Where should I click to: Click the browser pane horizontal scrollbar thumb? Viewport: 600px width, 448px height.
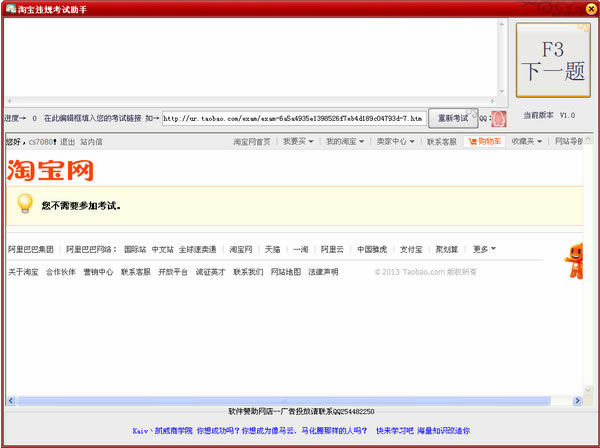pyautogui.click(x=284, y=401)
